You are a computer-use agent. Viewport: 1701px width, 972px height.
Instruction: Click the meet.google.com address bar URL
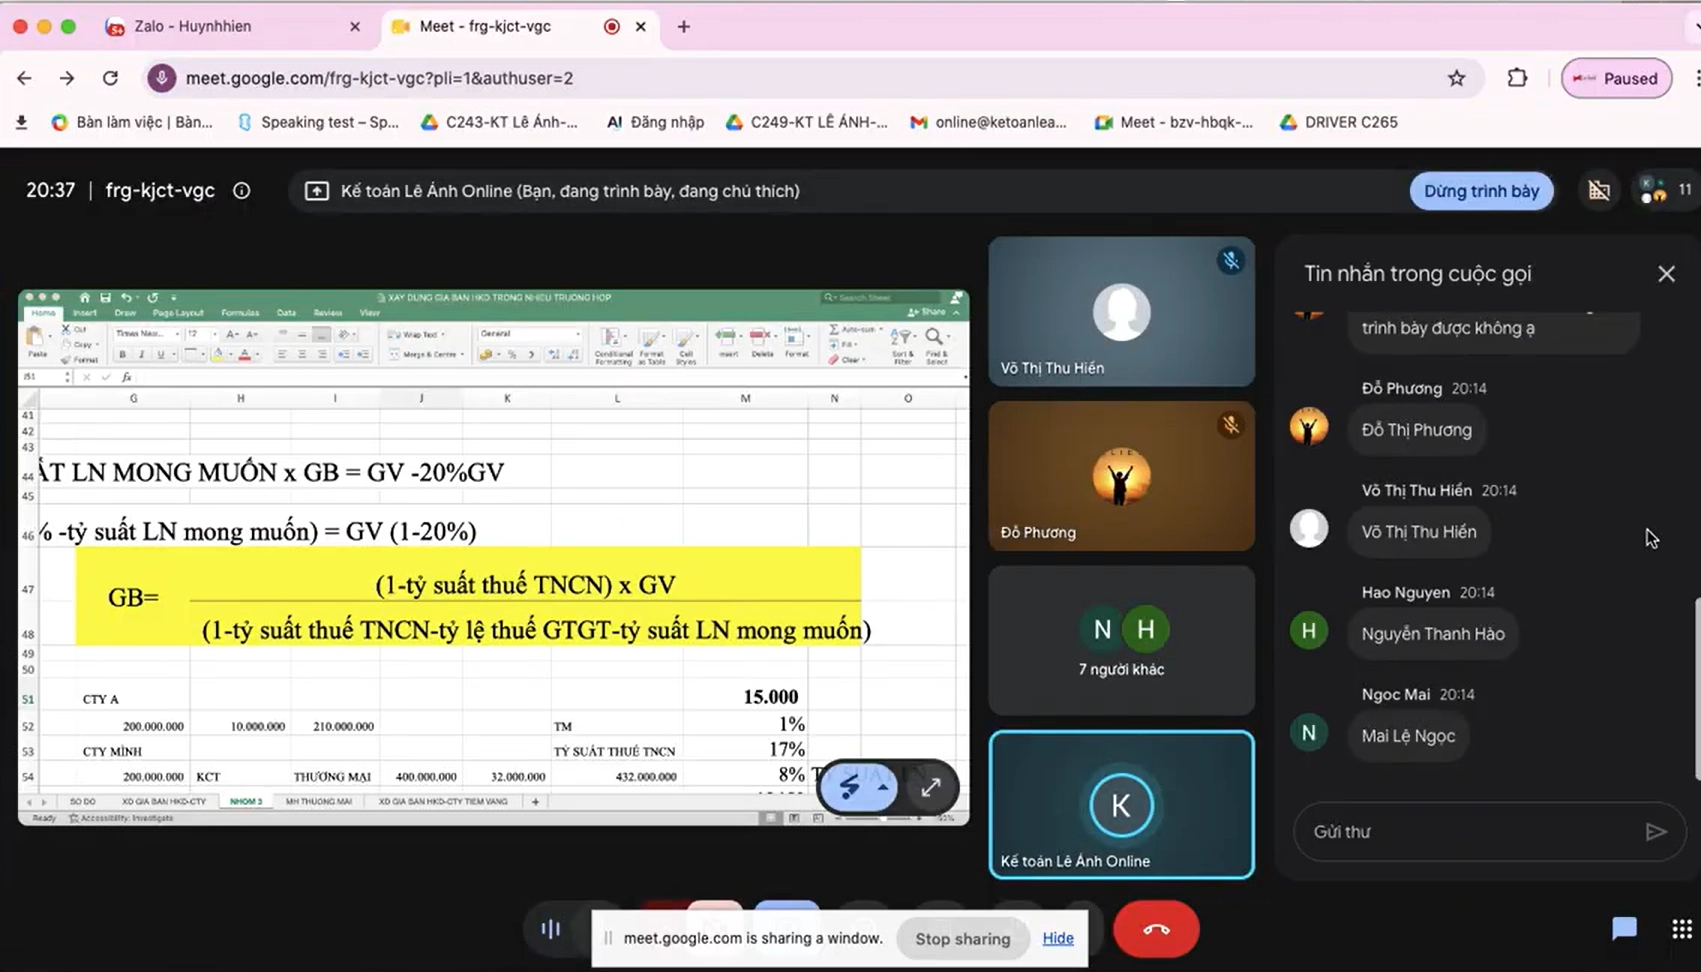(x=379, y=78)
